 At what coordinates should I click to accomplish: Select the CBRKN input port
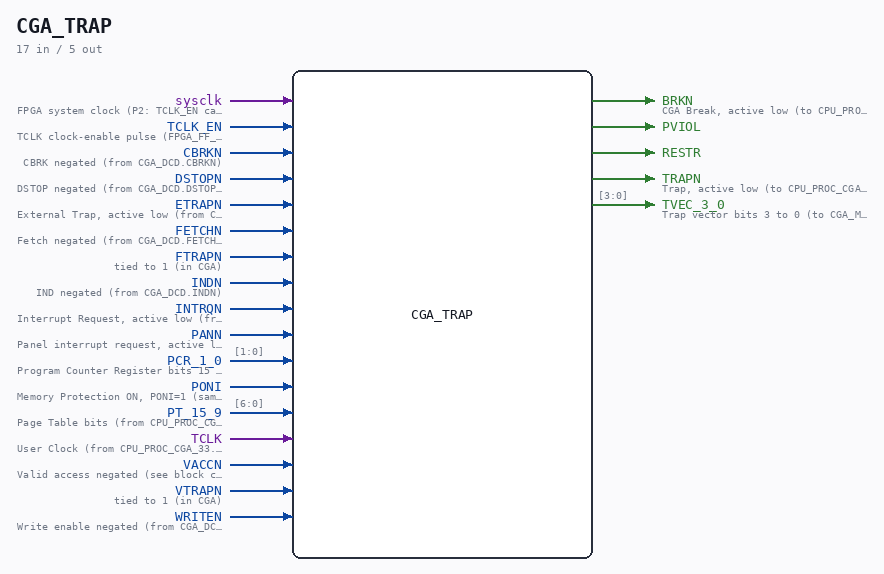coord(202,152)
